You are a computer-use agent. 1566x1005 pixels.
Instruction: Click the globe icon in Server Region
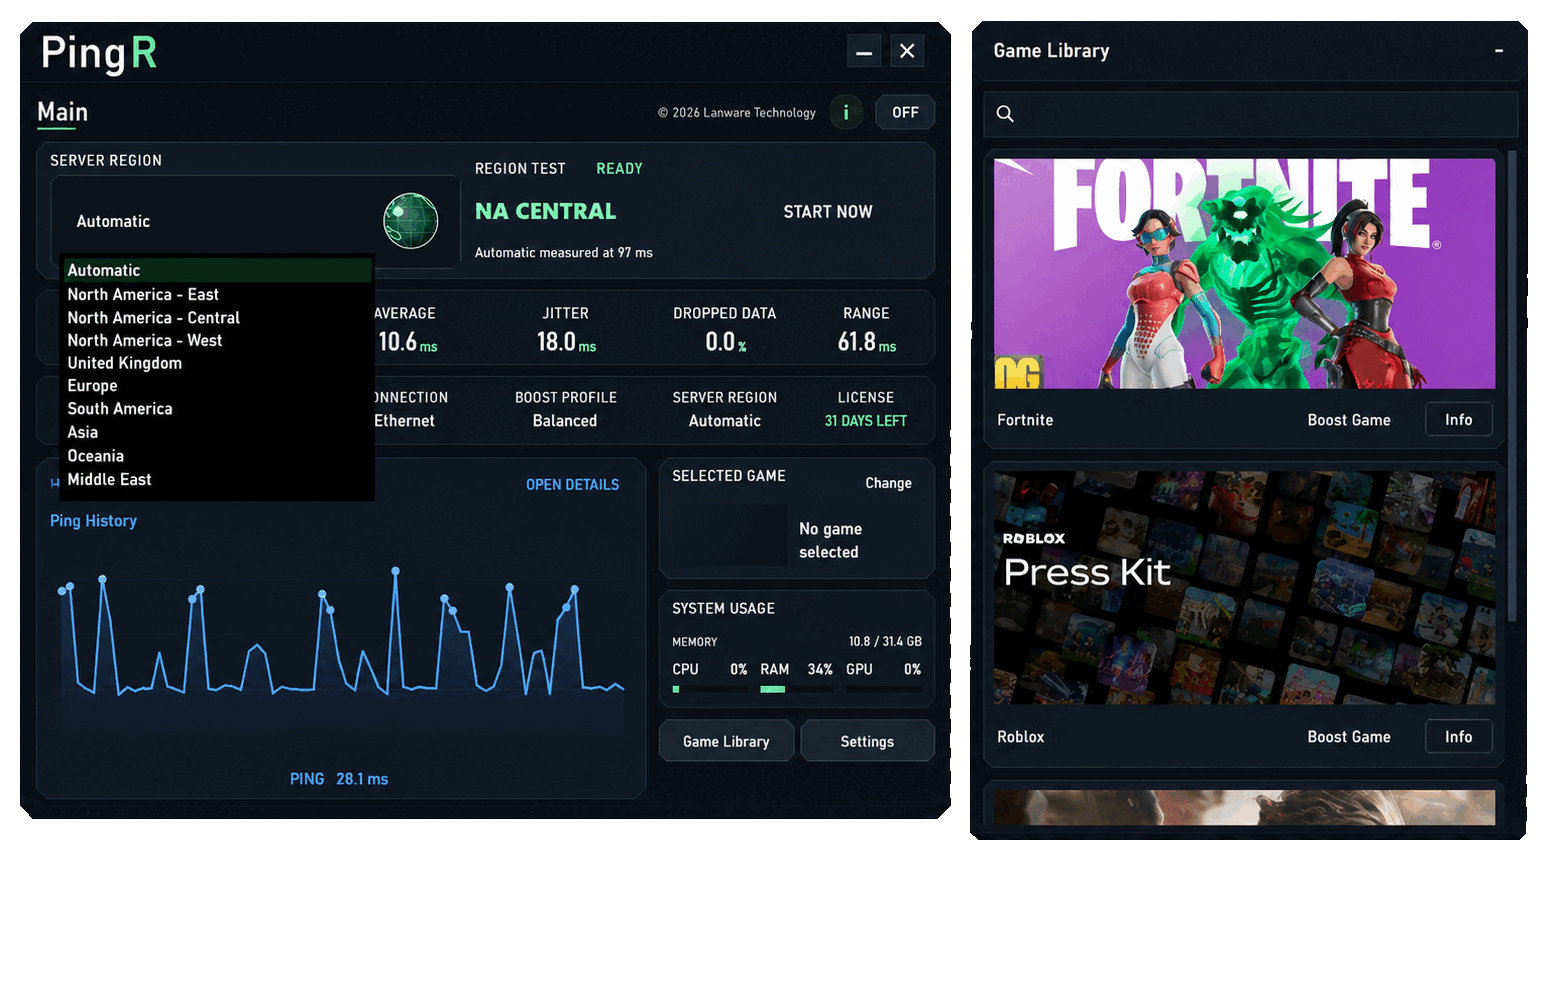tap(411, 221)
